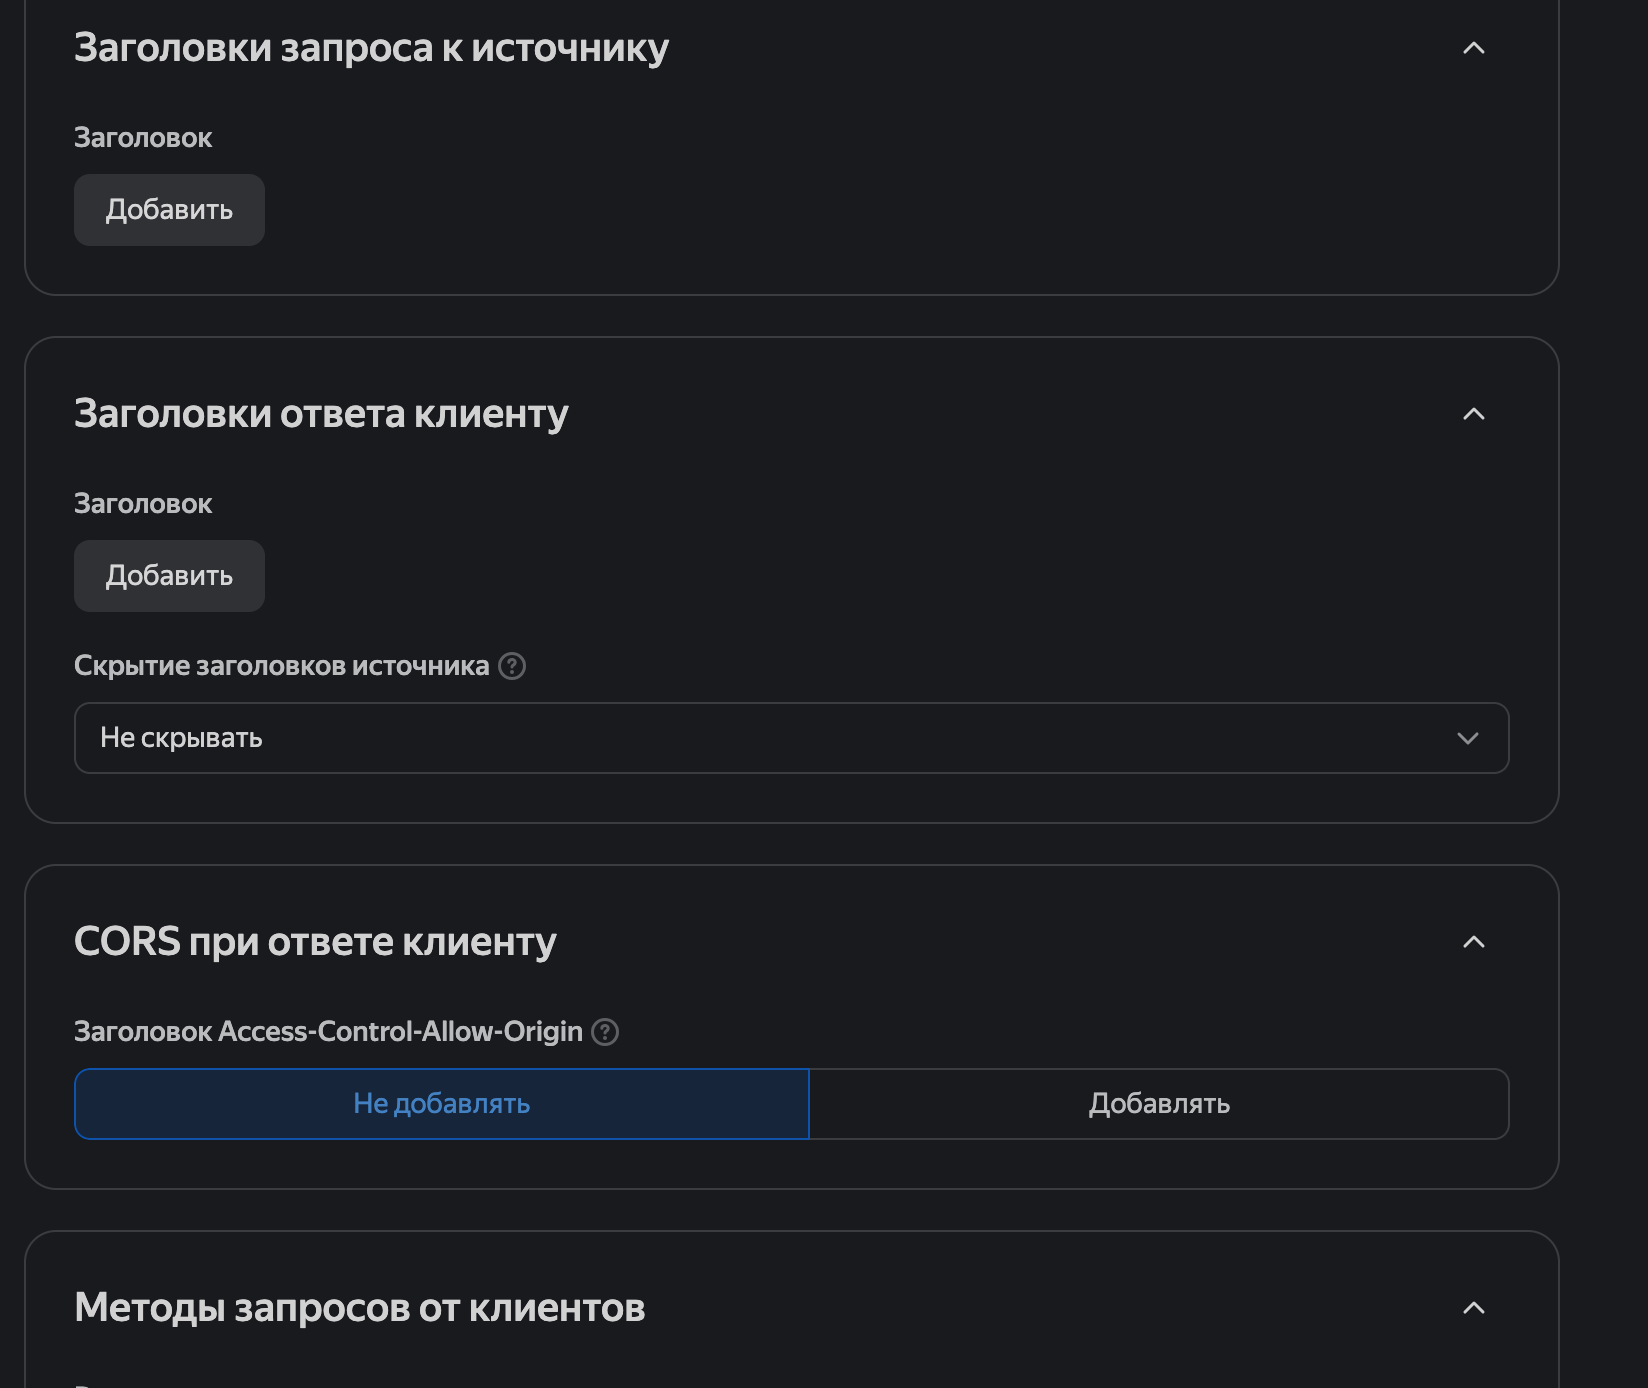Show help for Access-Control-Allow-Origin header
Viewport: 1648px width, 1388px height.
[x=605, y=1032]
